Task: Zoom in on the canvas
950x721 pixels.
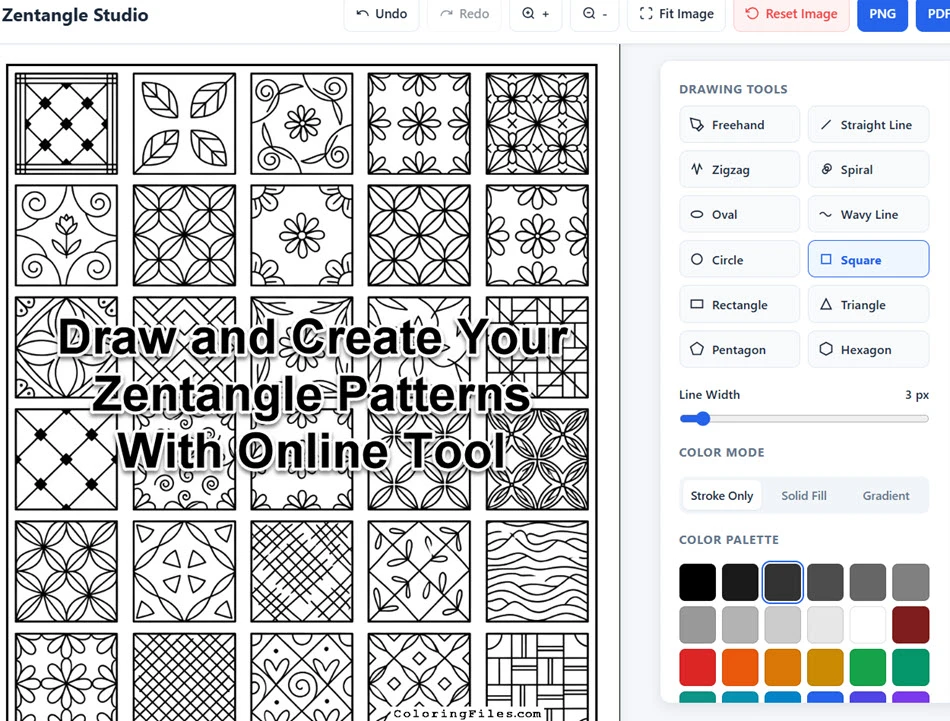Action: pos(536,14)
